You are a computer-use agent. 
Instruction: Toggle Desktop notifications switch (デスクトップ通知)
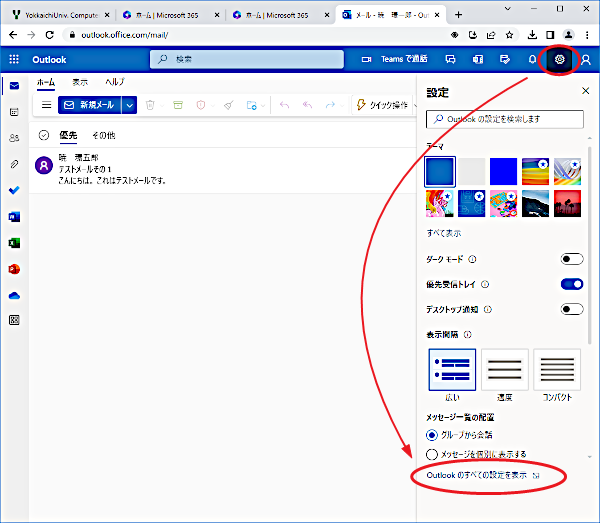572,309
